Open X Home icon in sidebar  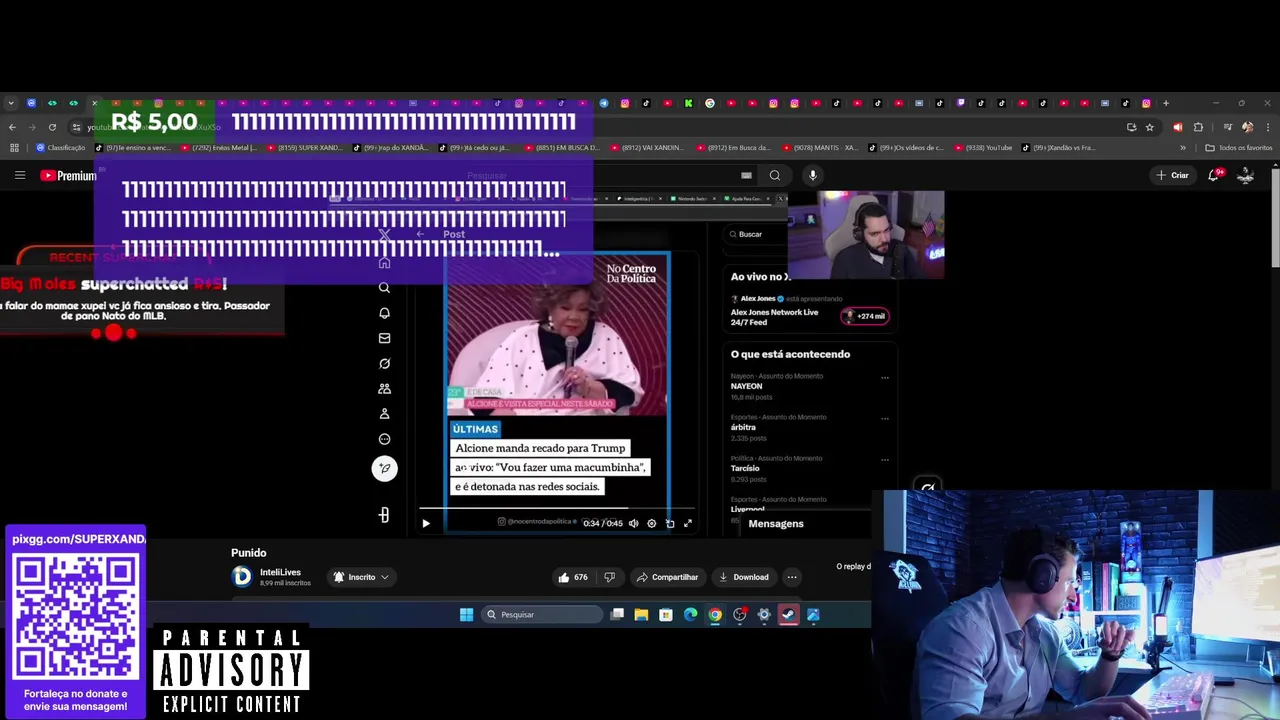(384, 263)
